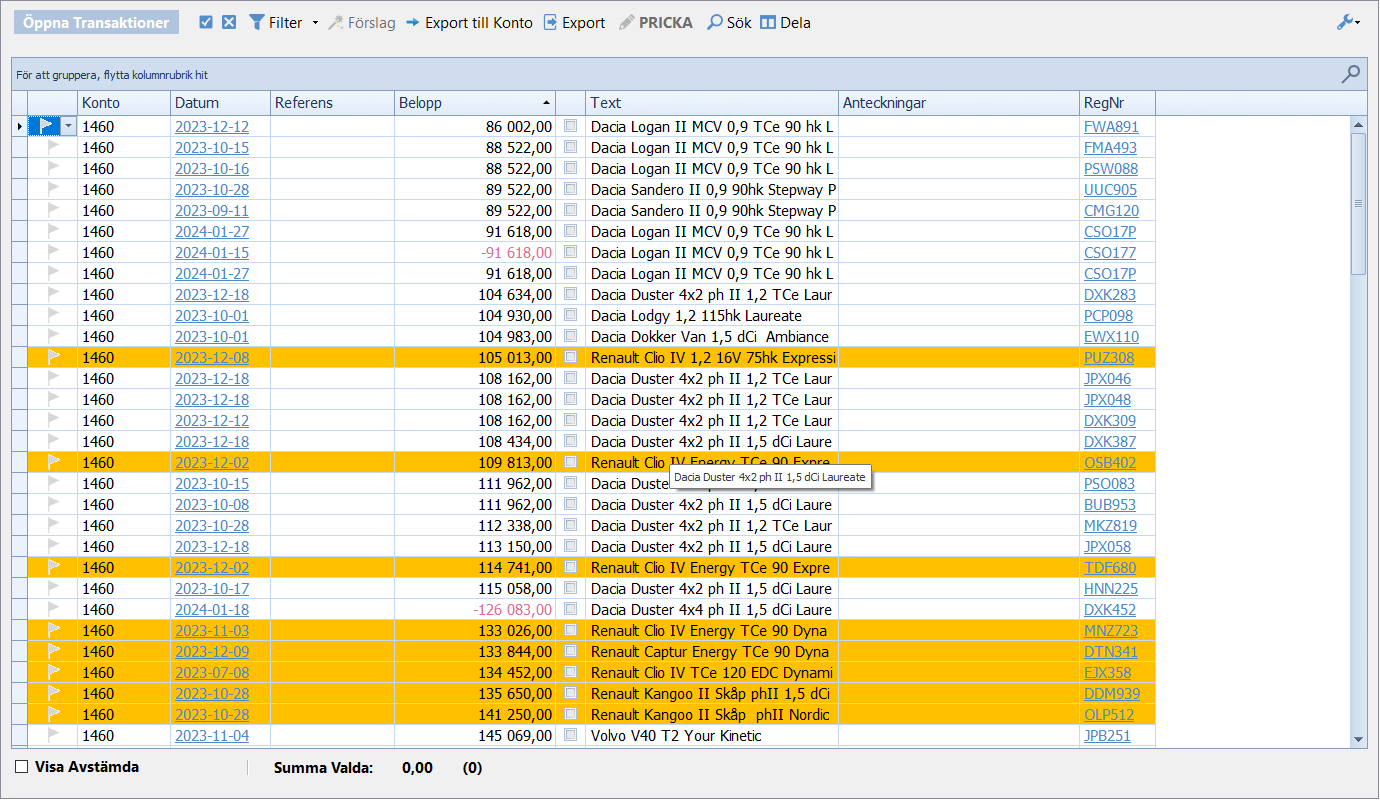Click the Belopp column header
This screenshot has height=800, width=1380.
tap(475, 102)
